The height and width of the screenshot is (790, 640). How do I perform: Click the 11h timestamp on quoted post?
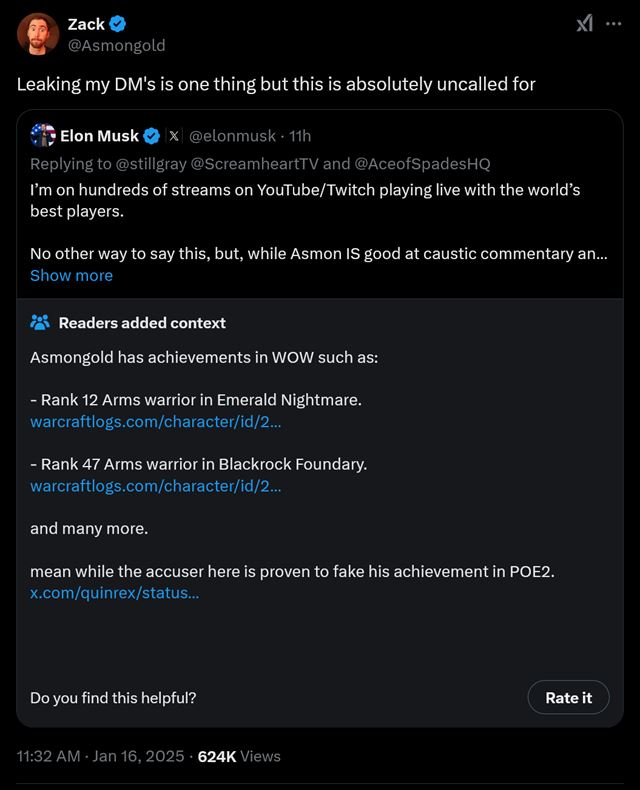pos(300,136)
